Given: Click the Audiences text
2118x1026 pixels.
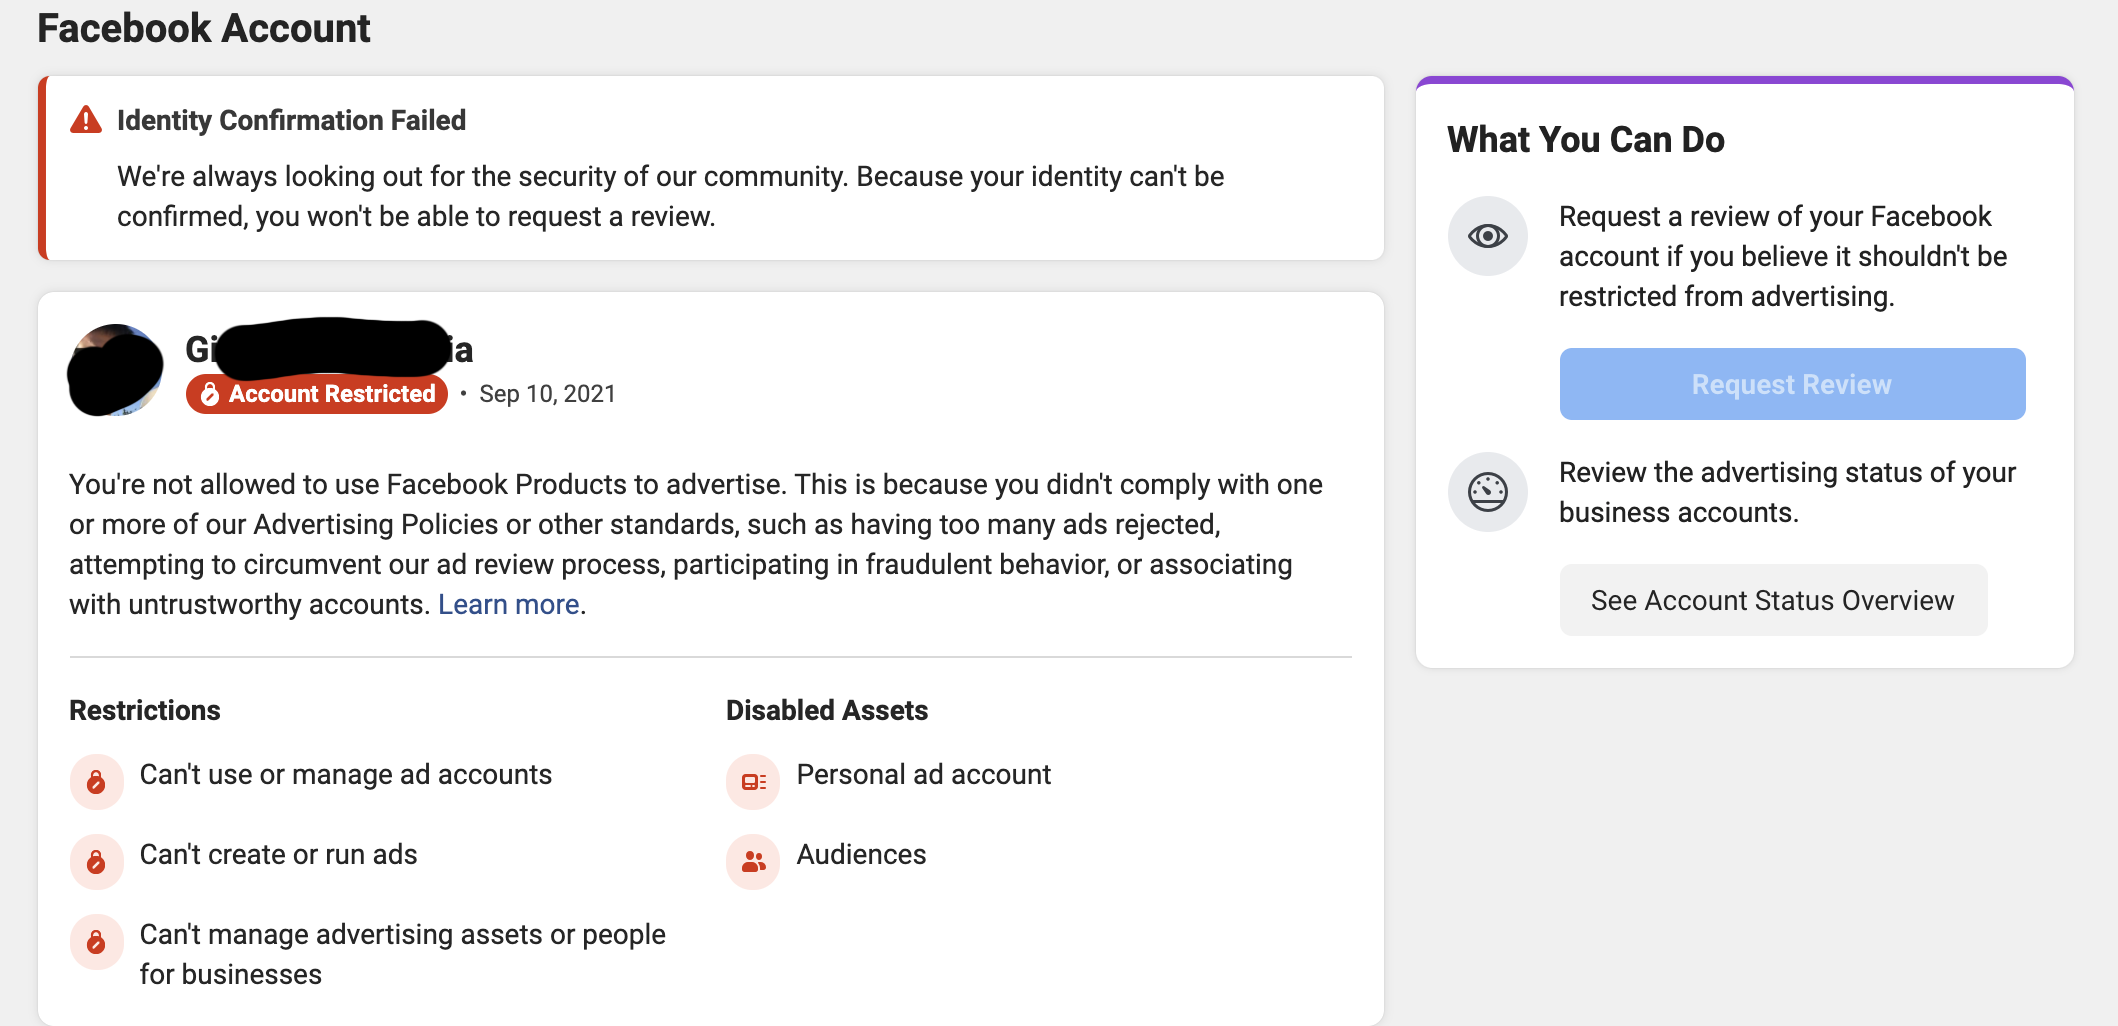Looking at the screenshot, I should (862, 855).
